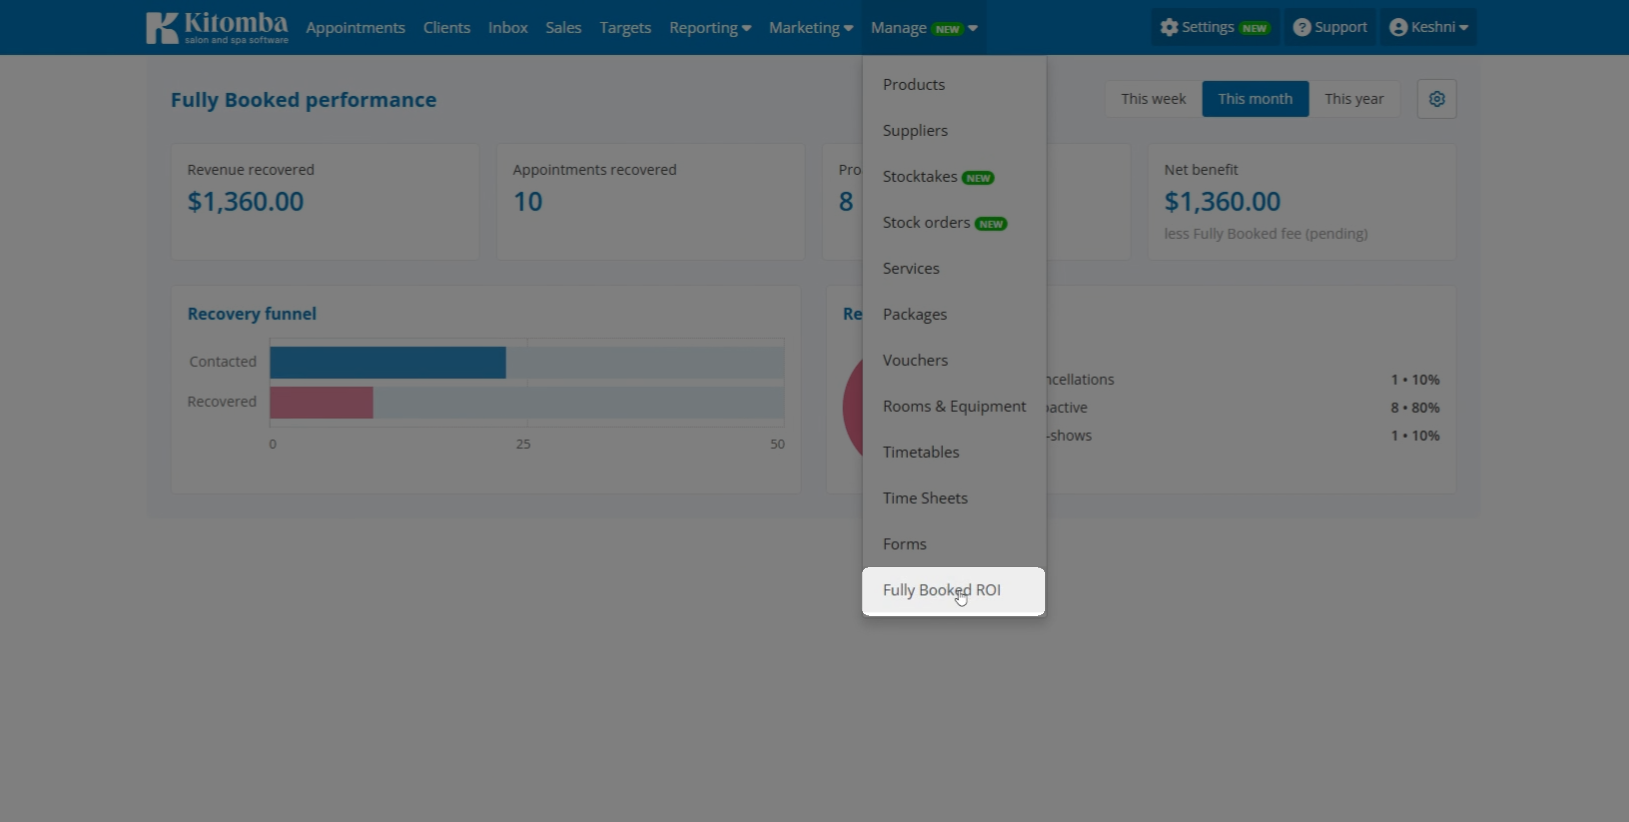This screenshot has width=1629, height=822.
Task: Switch the period to This year
Action: (x=1354, y=99)
